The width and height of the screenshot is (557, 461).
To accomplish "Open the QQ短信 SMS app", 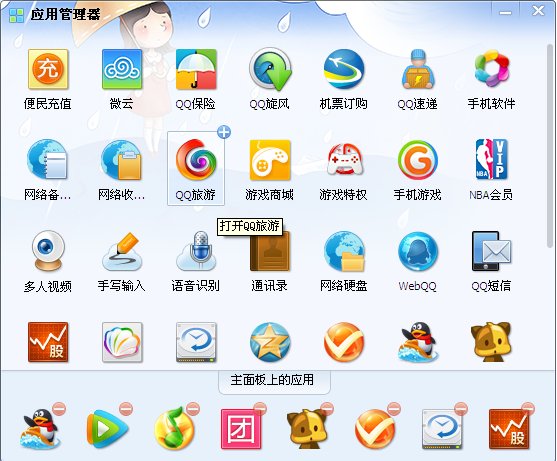I will pos(492,251).
